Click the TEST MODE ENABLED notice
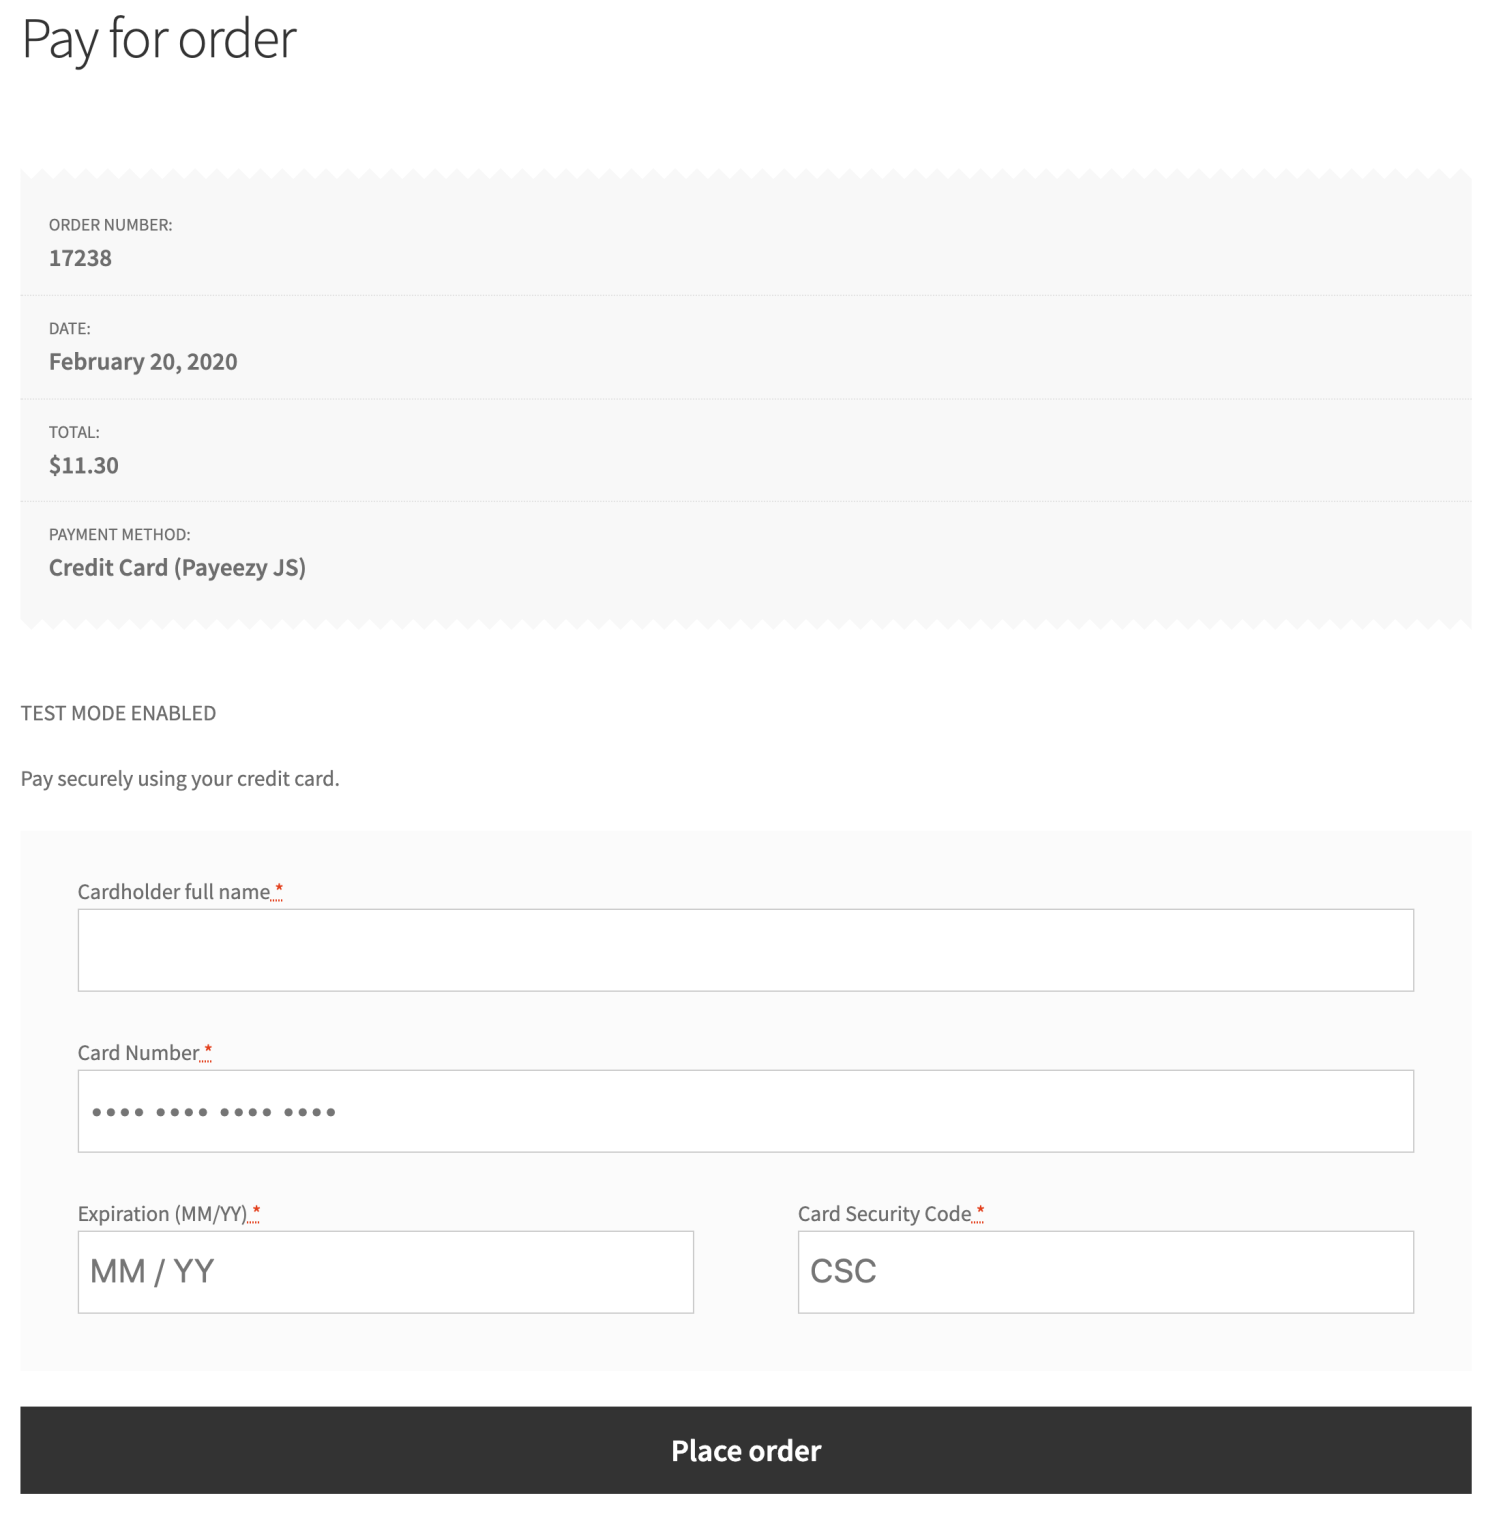 [x=117, y=713]
